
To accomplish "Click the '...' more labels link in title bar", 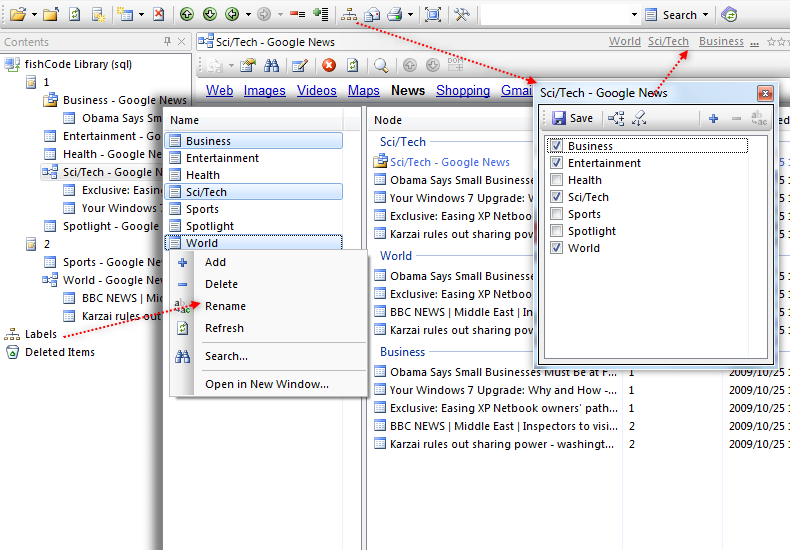I will [754, 42].
